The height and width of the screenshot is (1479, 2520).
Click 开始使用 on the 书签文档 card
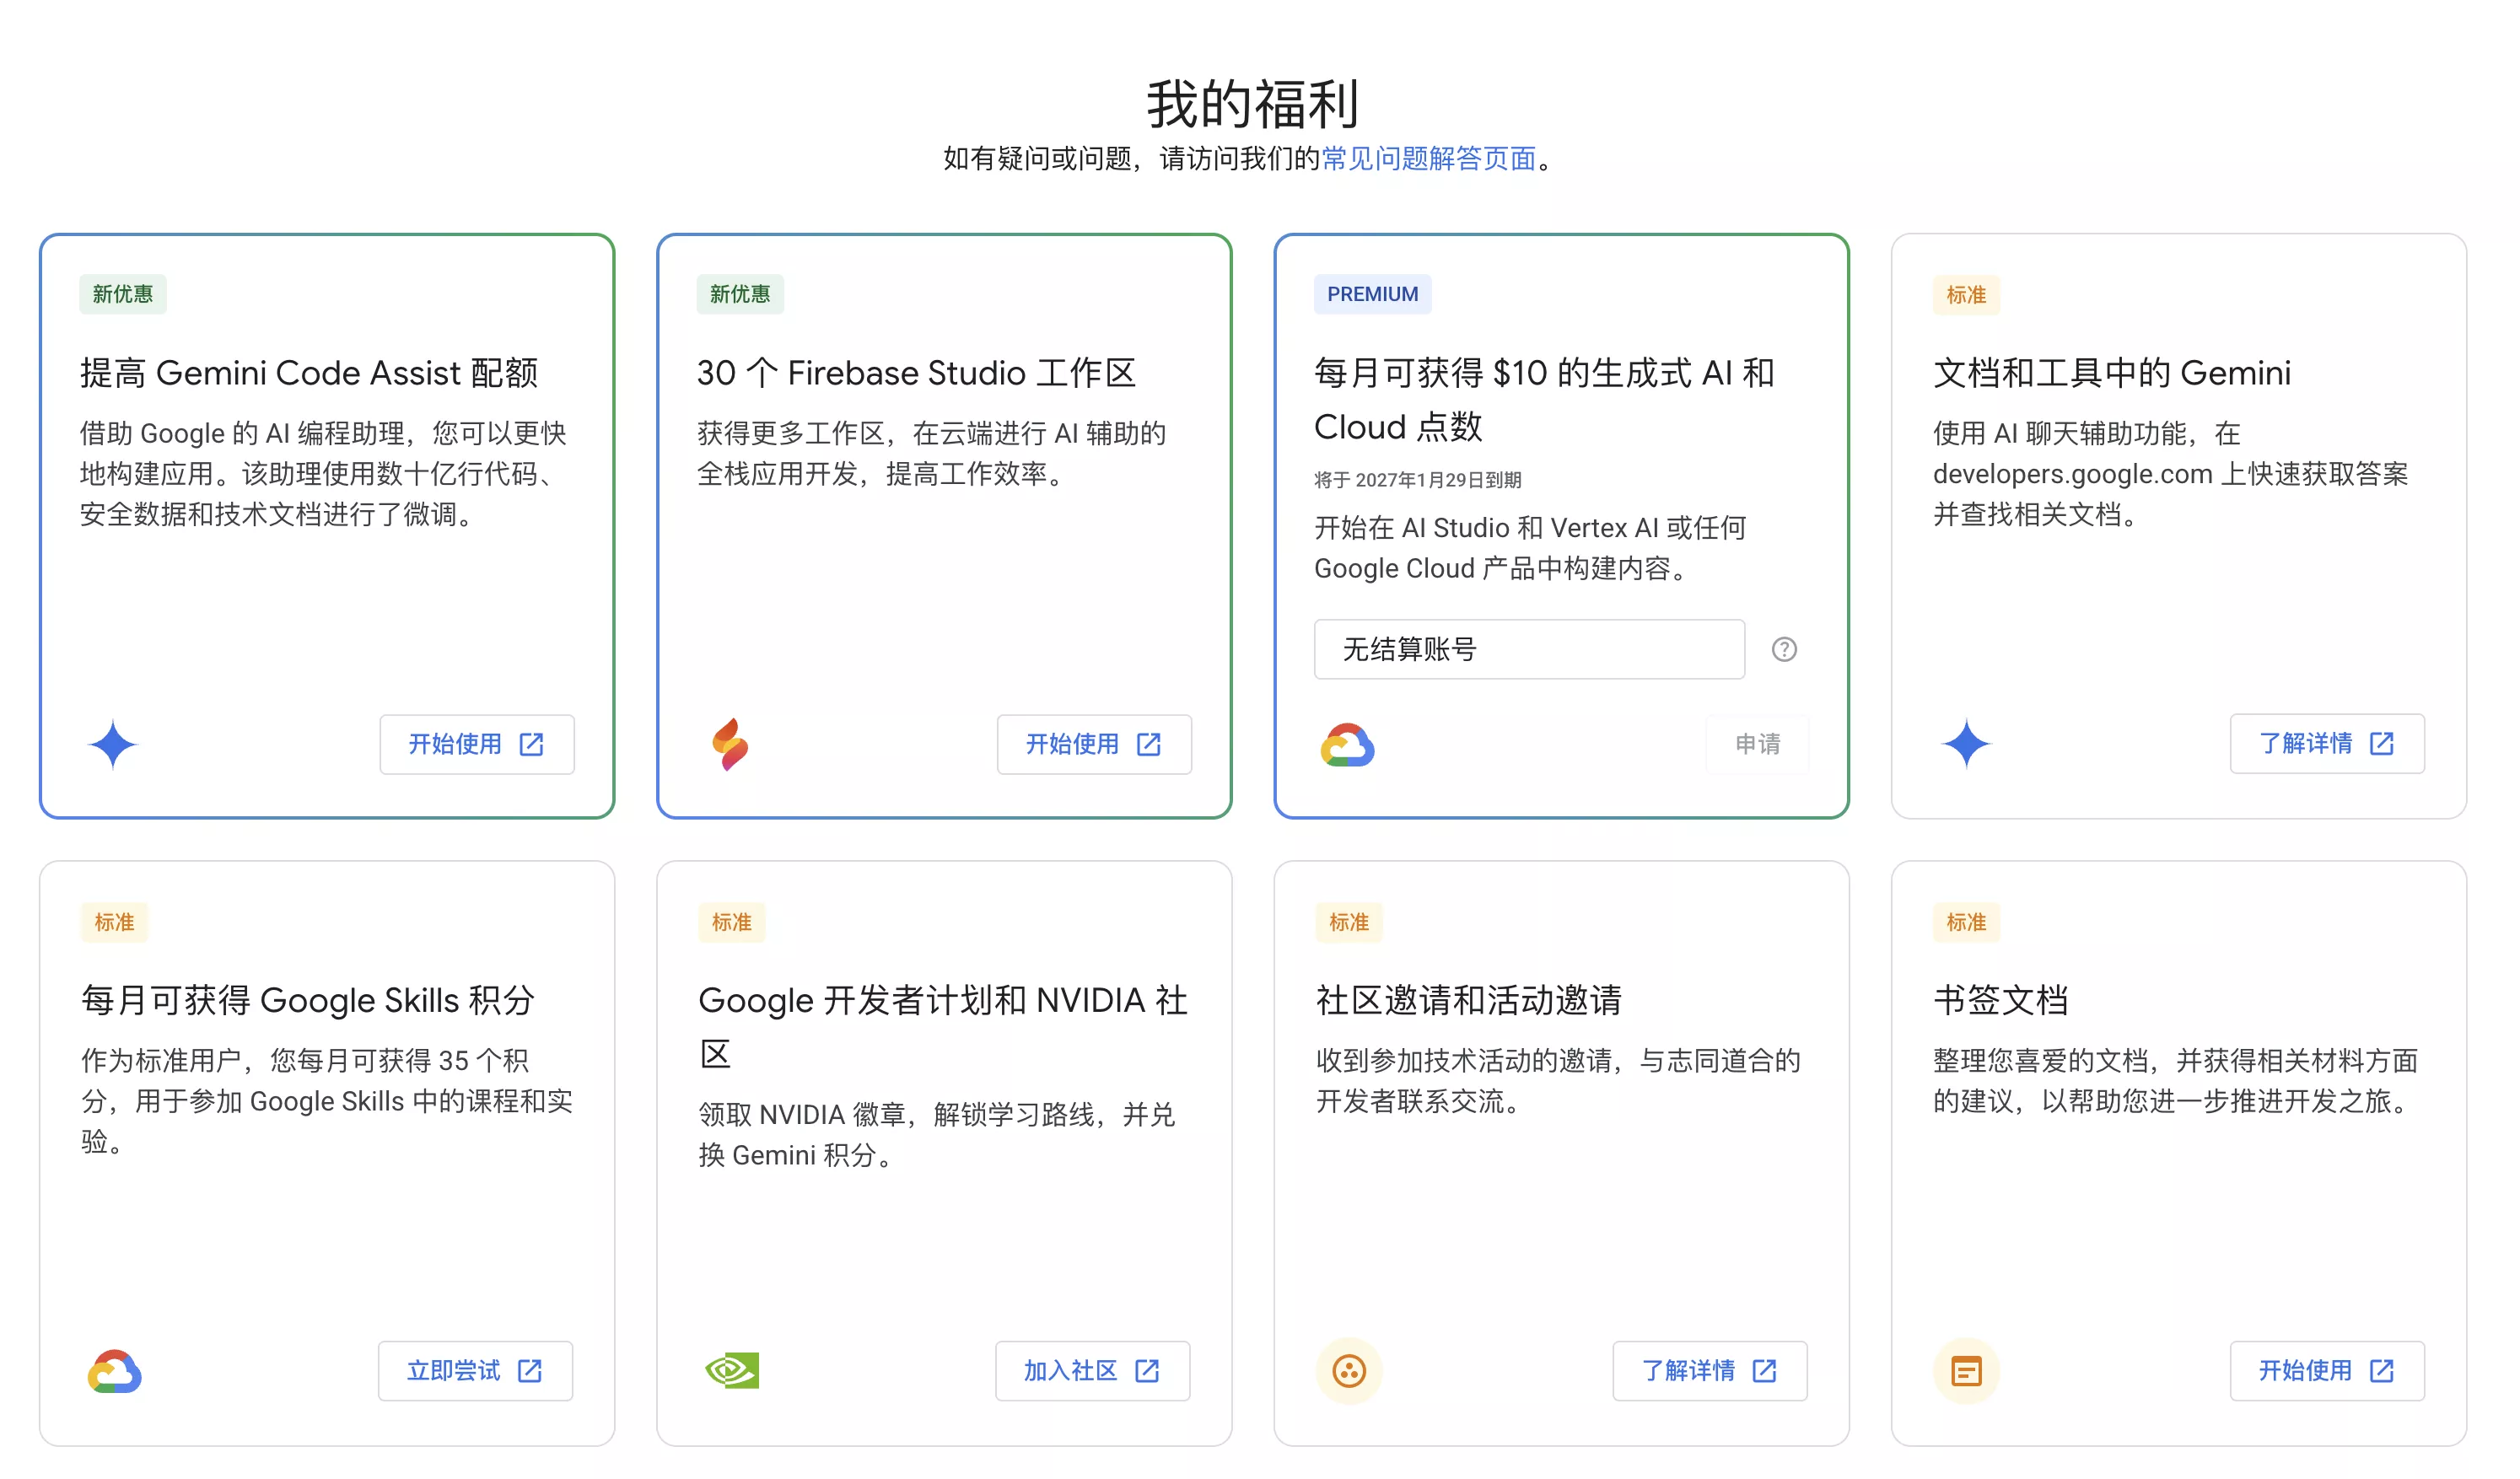(x=2326, y=1371)
